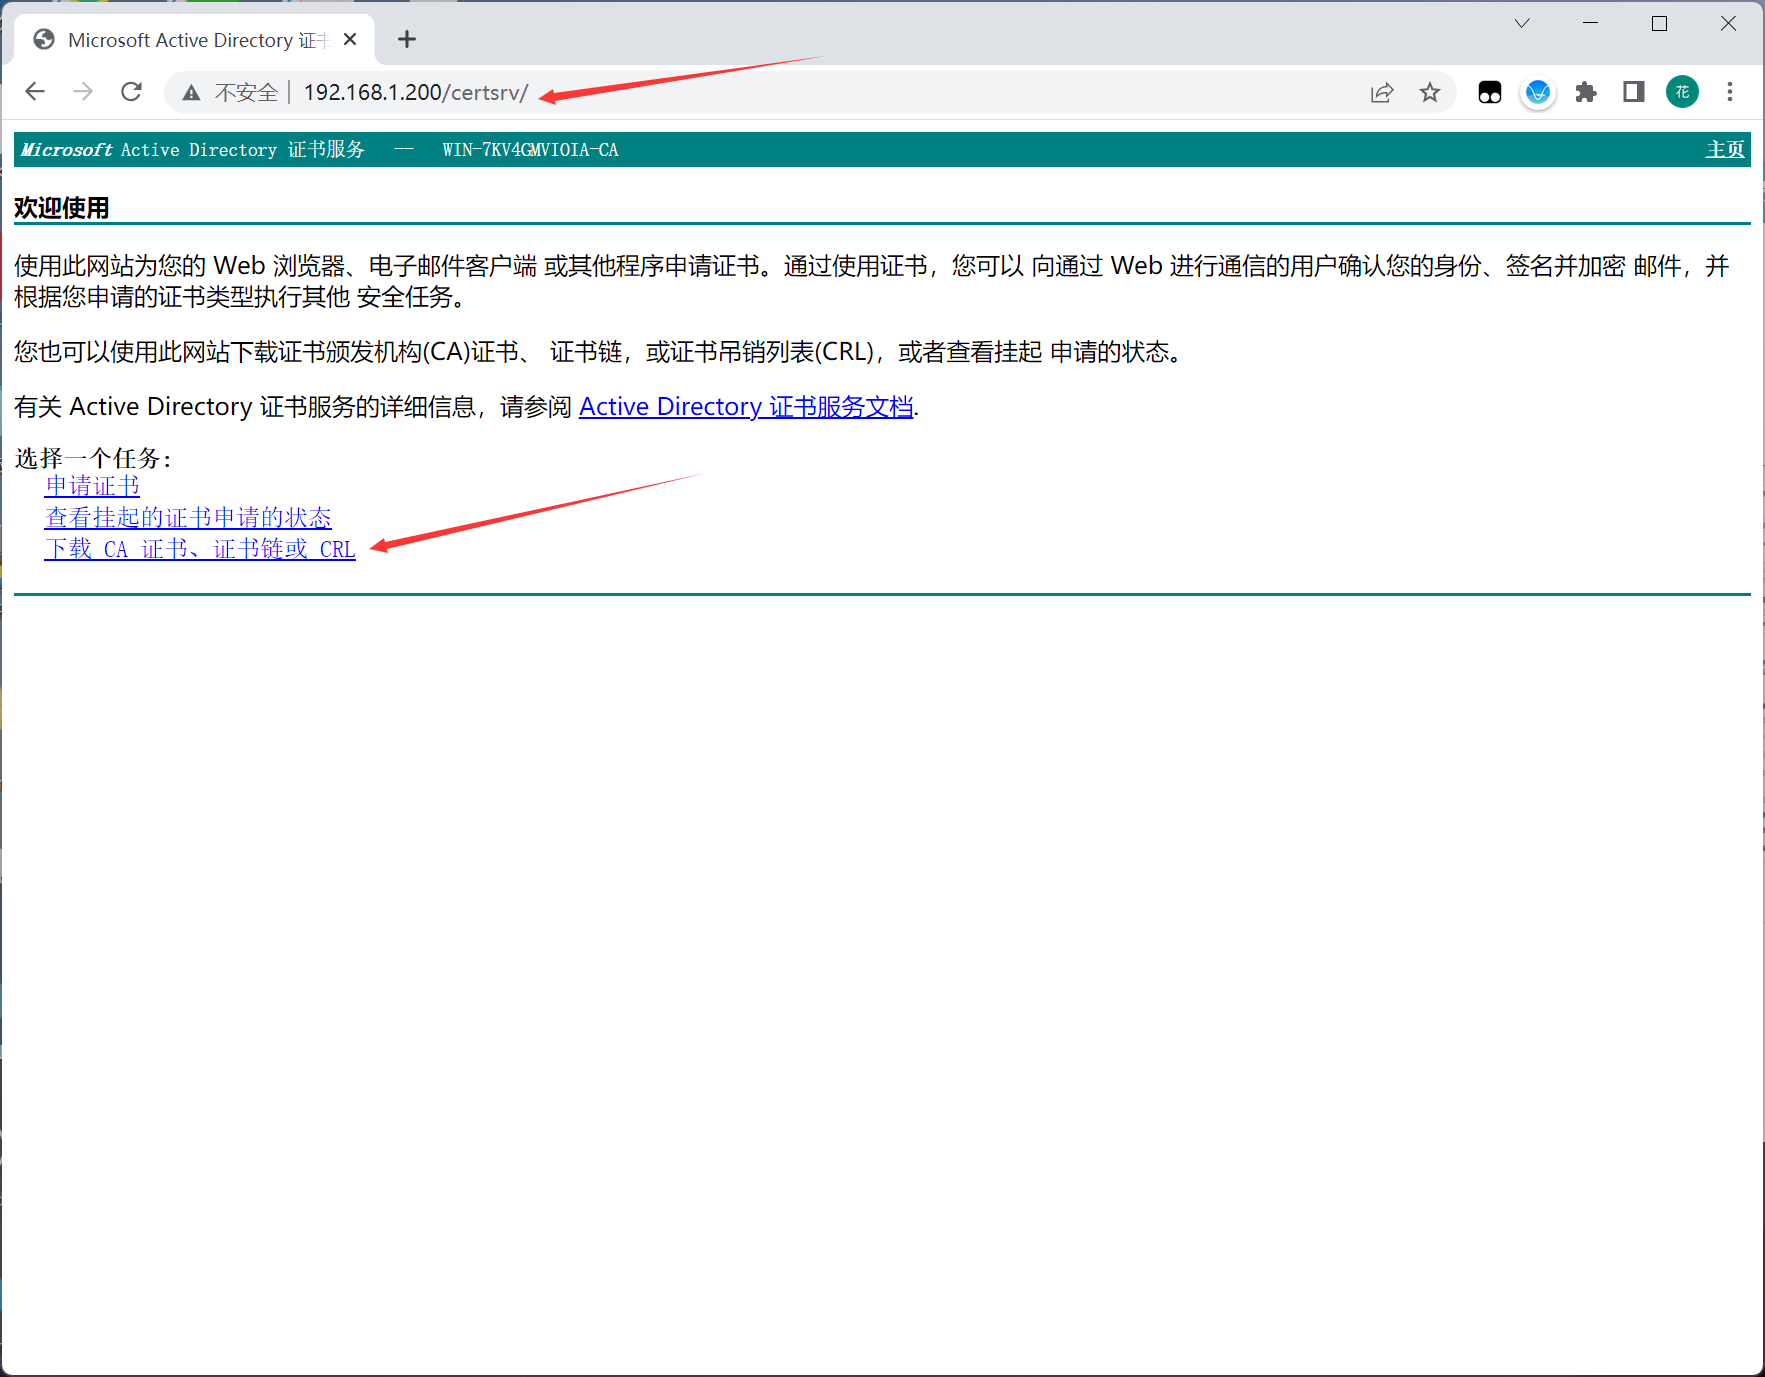This screenshot has height=1377, width=1765.
Task: Open a new browser tab
Action: pyautogui.click(x=406, y=39)
